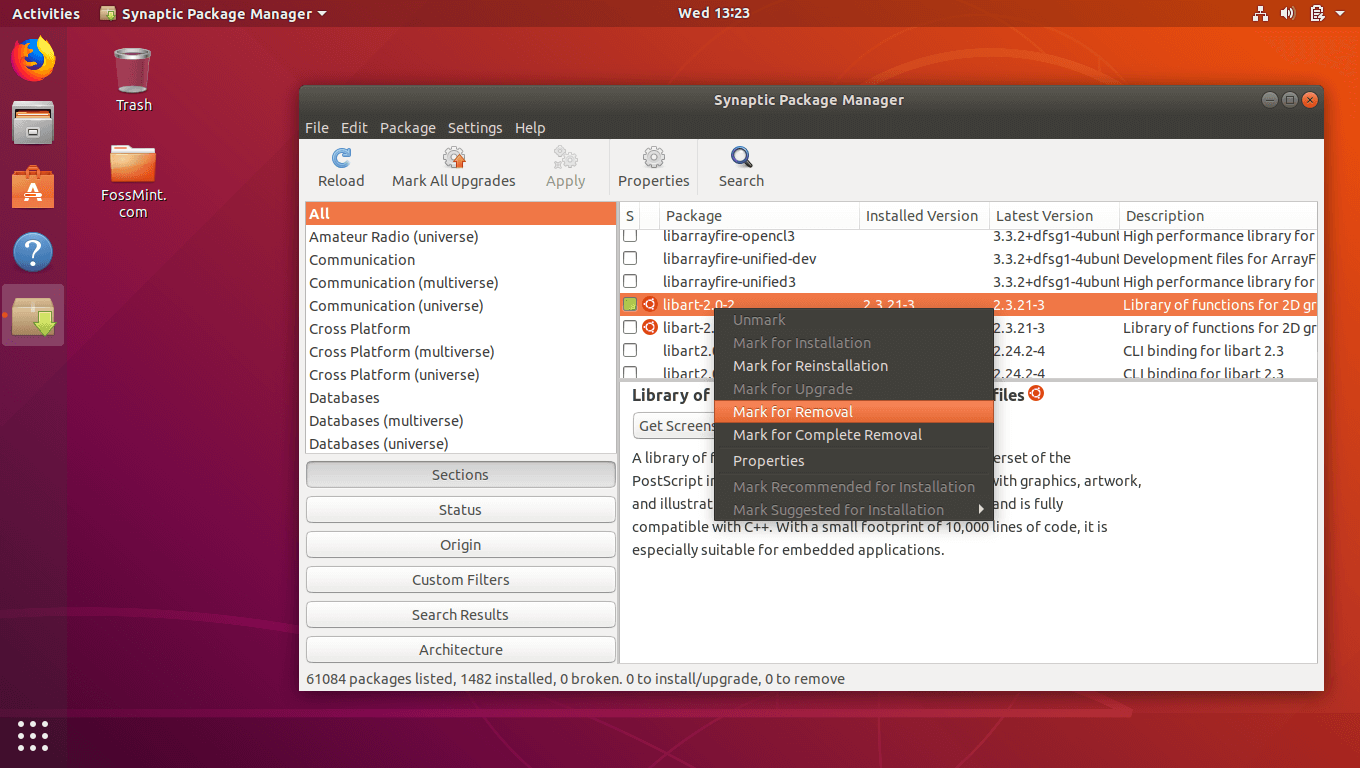Viewport: 1360px width, 768px height.
Task: Select Communication (universe) section
Action: tap(461, 306)
